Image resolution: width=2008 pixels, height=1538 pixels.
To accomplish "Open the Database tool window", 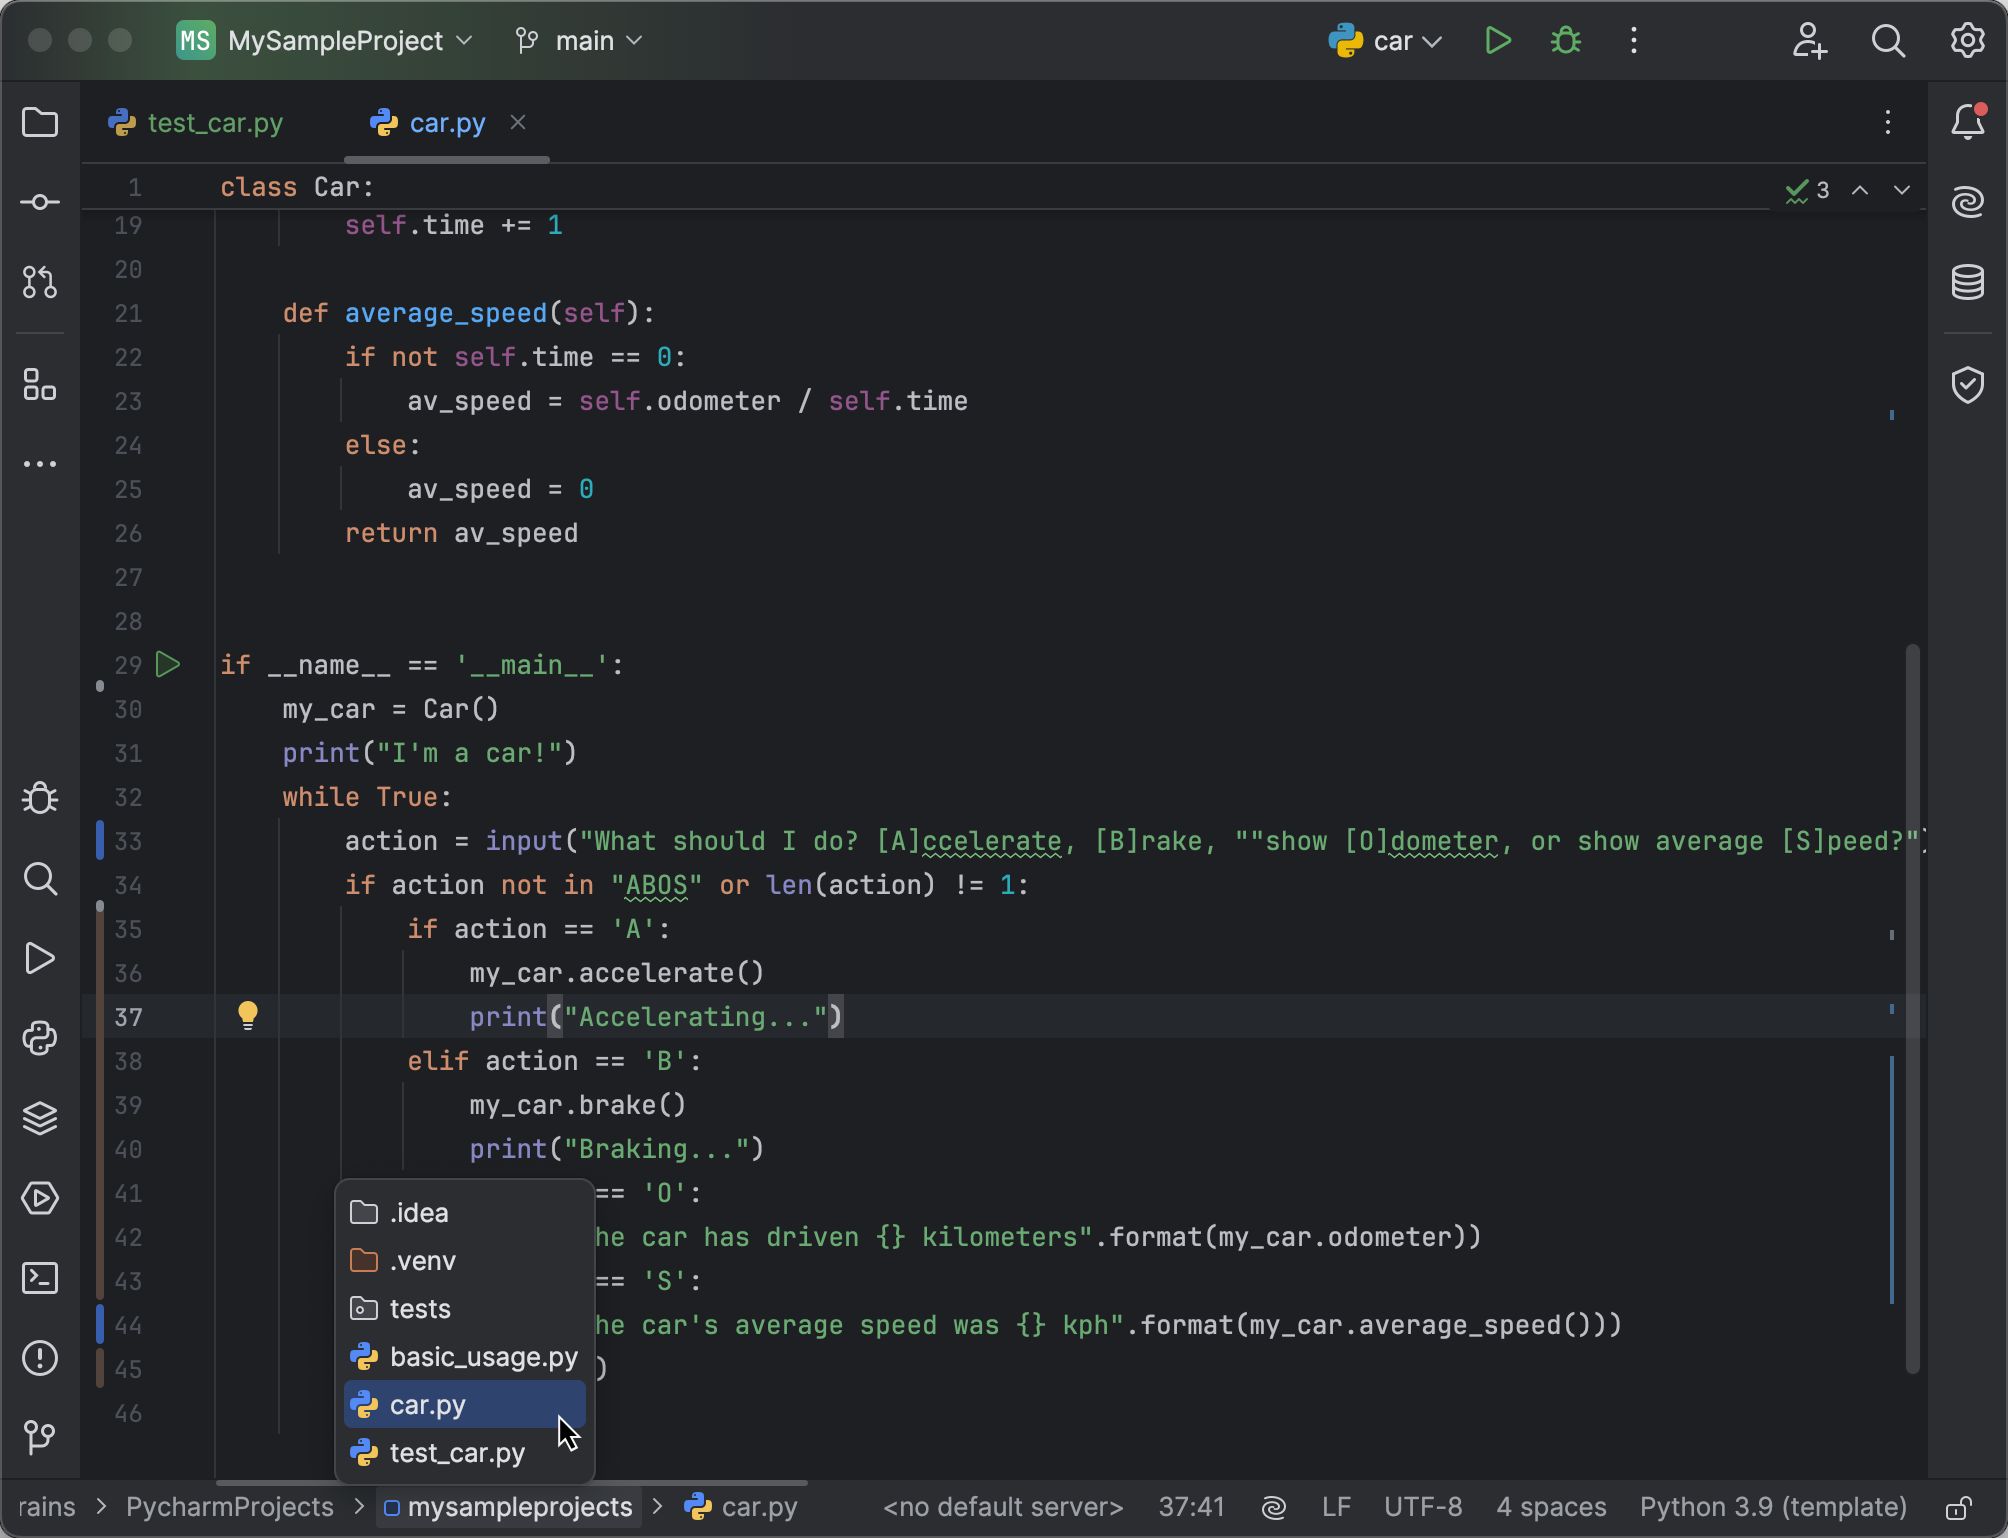I will (x=1967, y=282).
